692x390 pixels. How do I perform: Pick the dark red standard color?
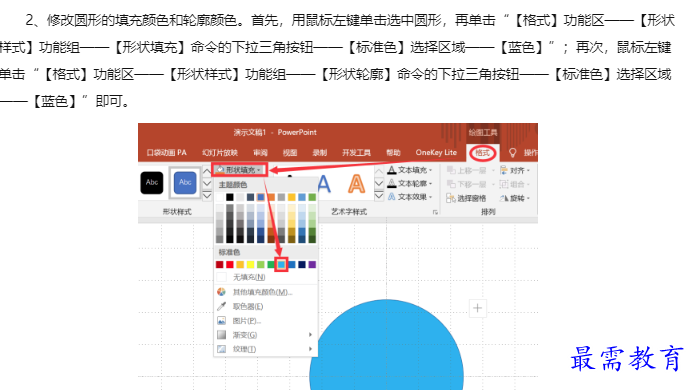click(220, 265)
